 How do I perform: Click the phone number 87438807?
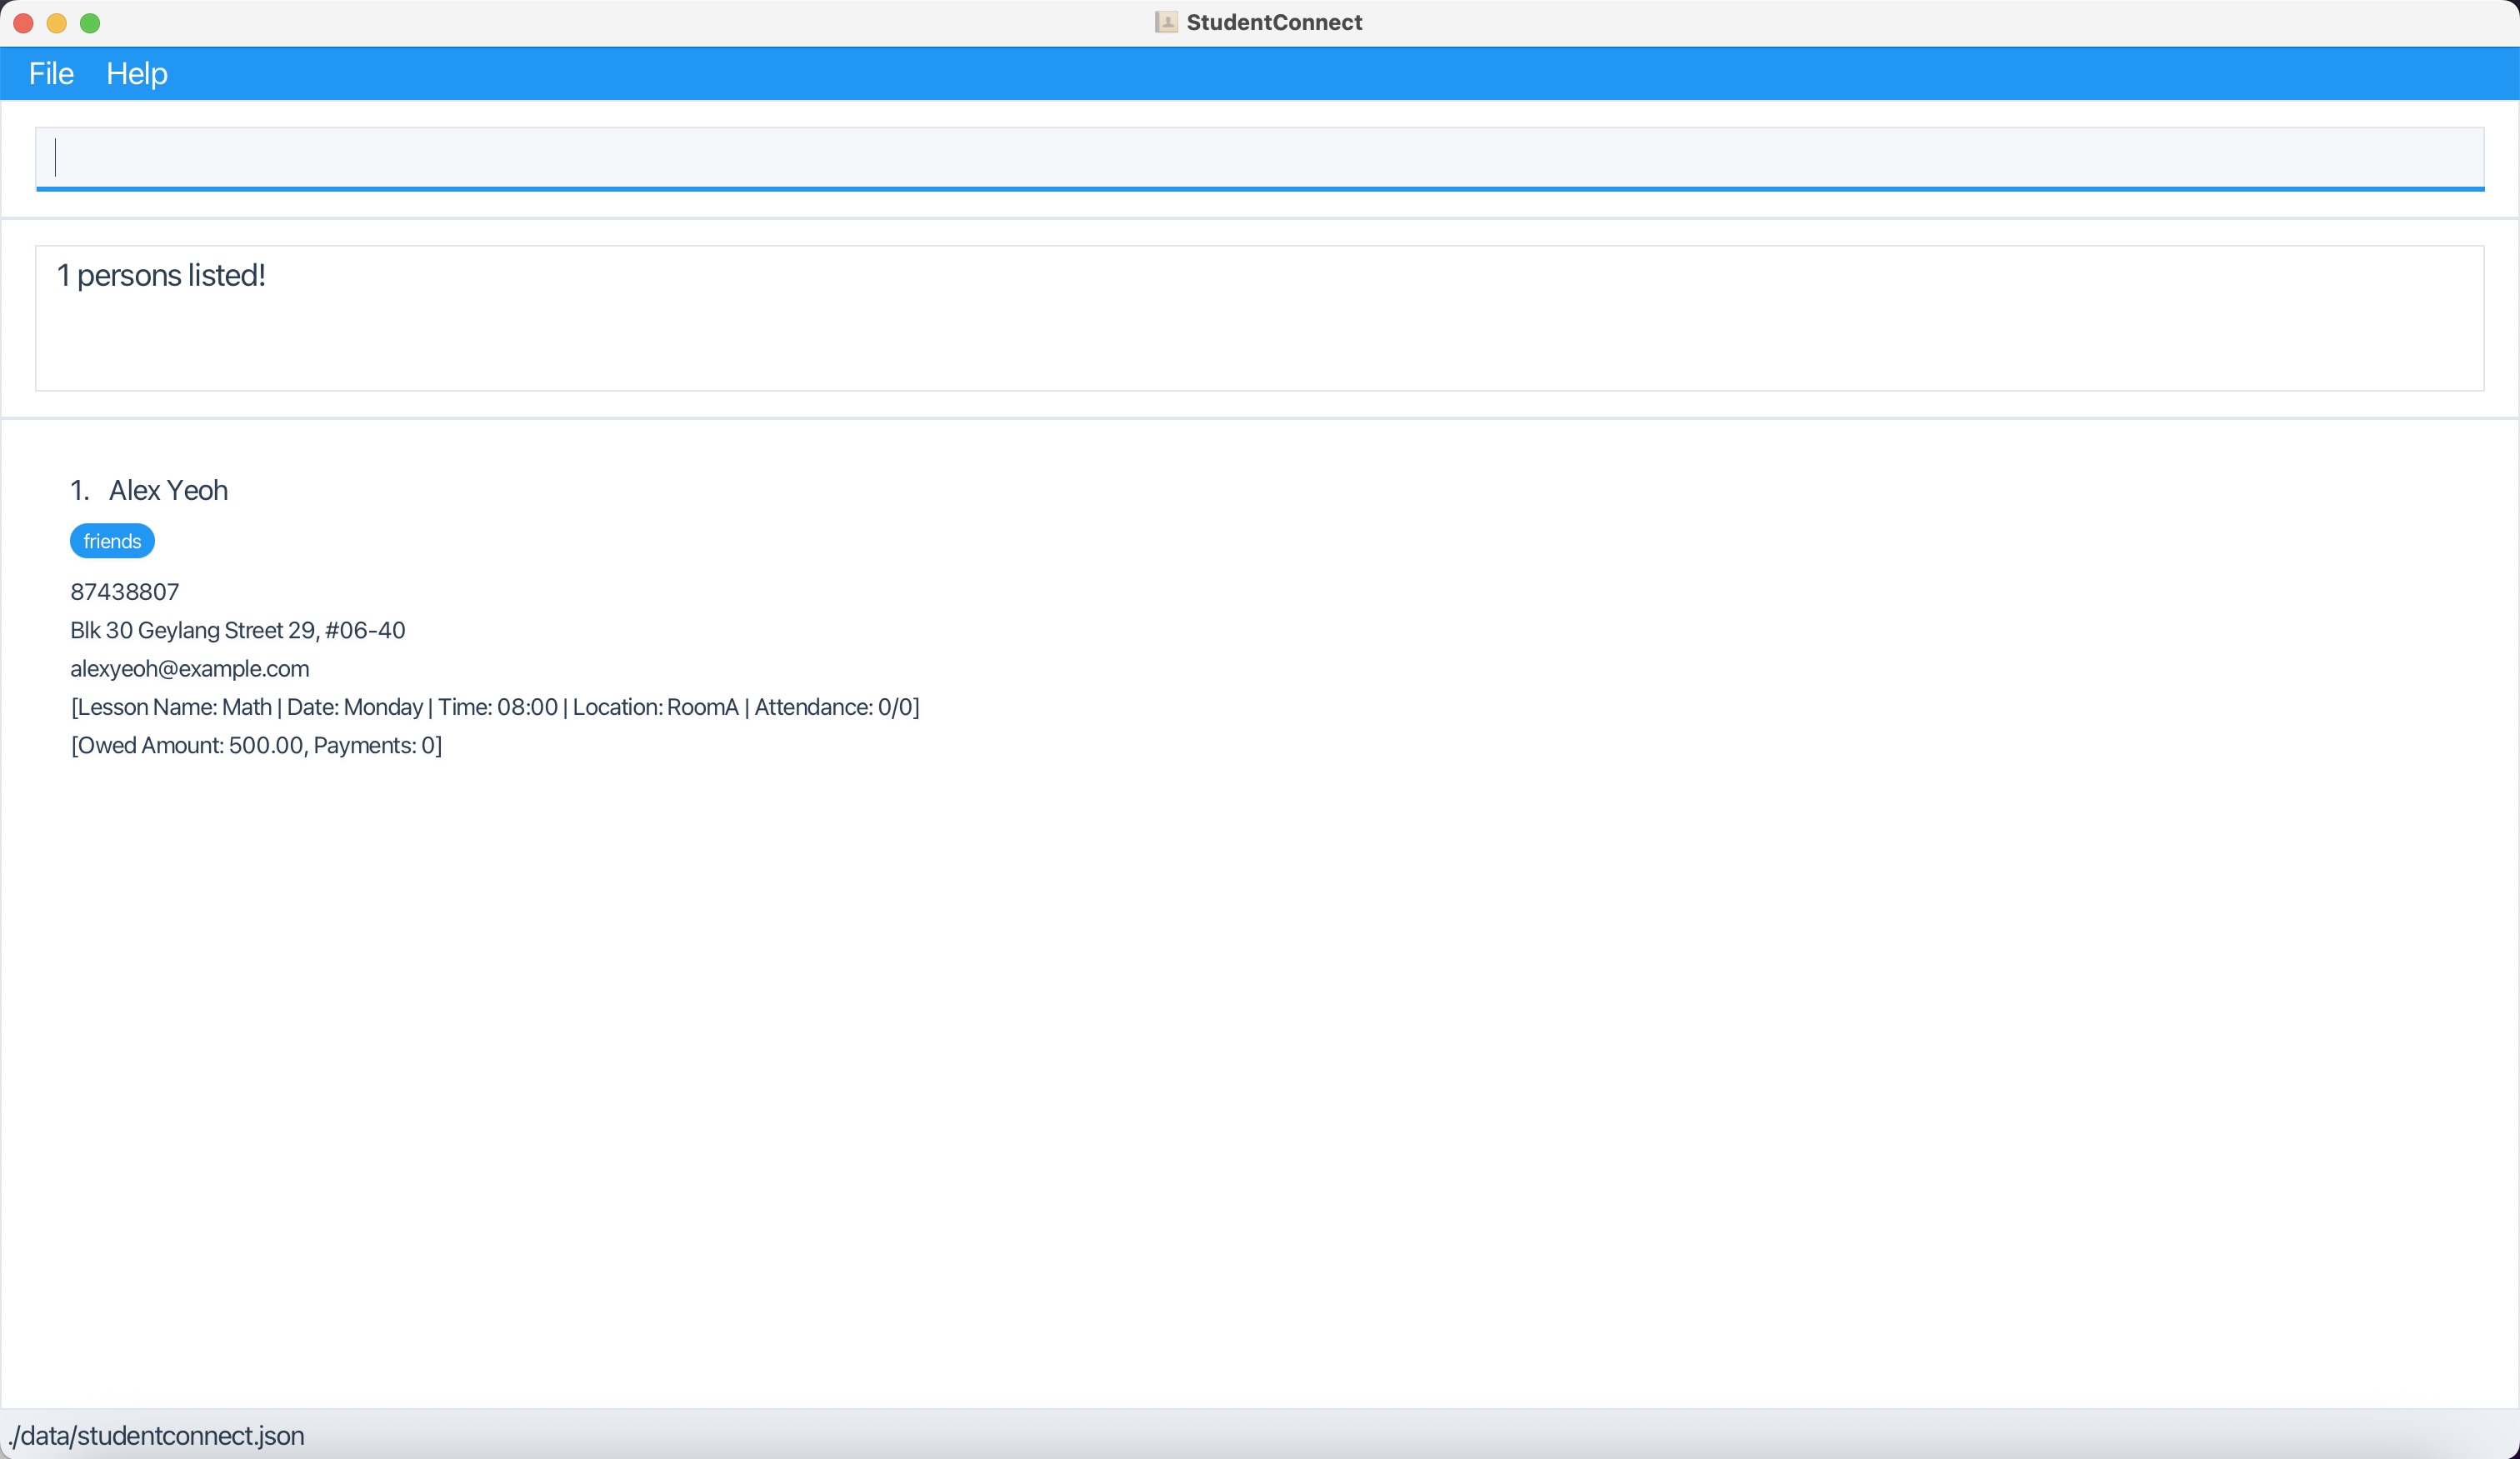coord(125,592)
